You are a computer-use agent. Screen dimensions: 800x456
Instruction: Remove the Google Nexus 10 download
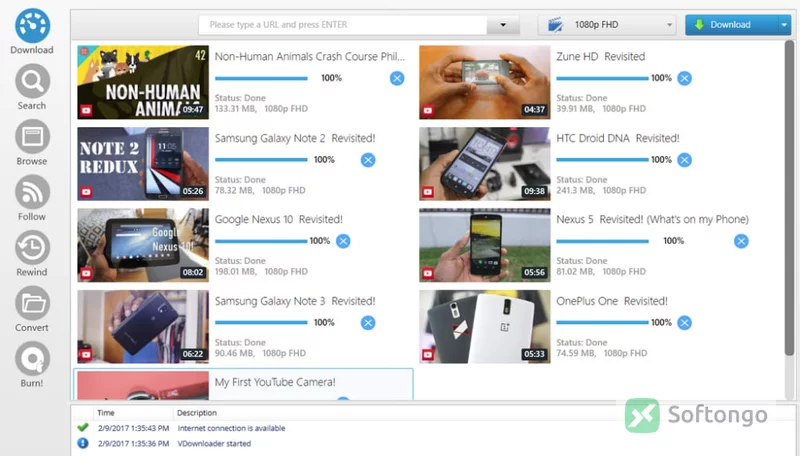(343, 241)
